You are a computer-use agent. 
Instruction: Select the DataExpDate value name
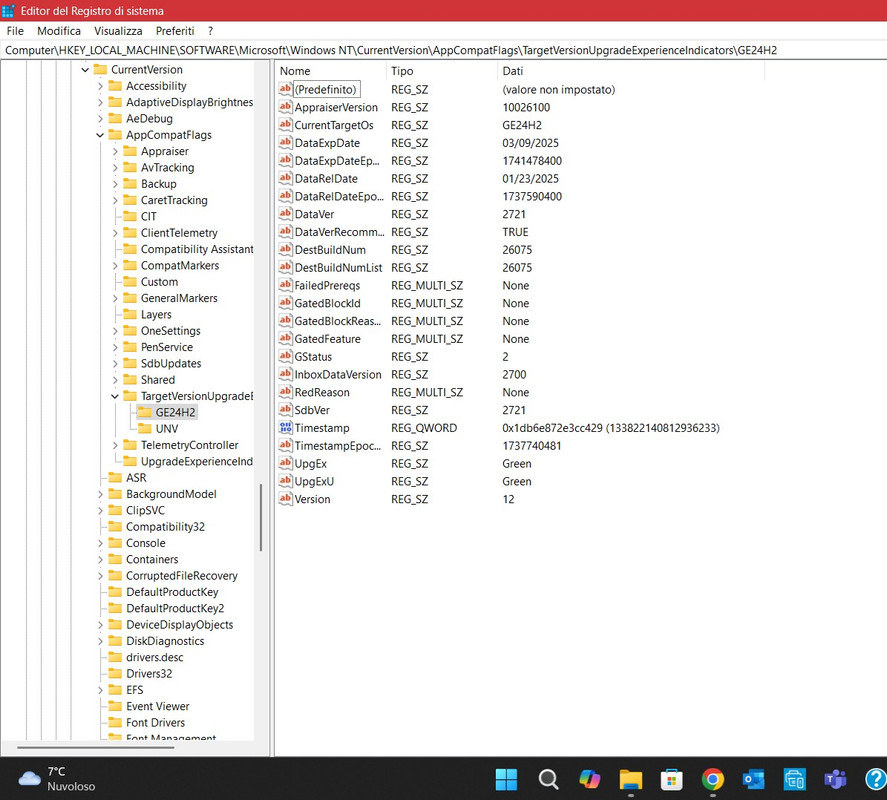coord(327,143)
